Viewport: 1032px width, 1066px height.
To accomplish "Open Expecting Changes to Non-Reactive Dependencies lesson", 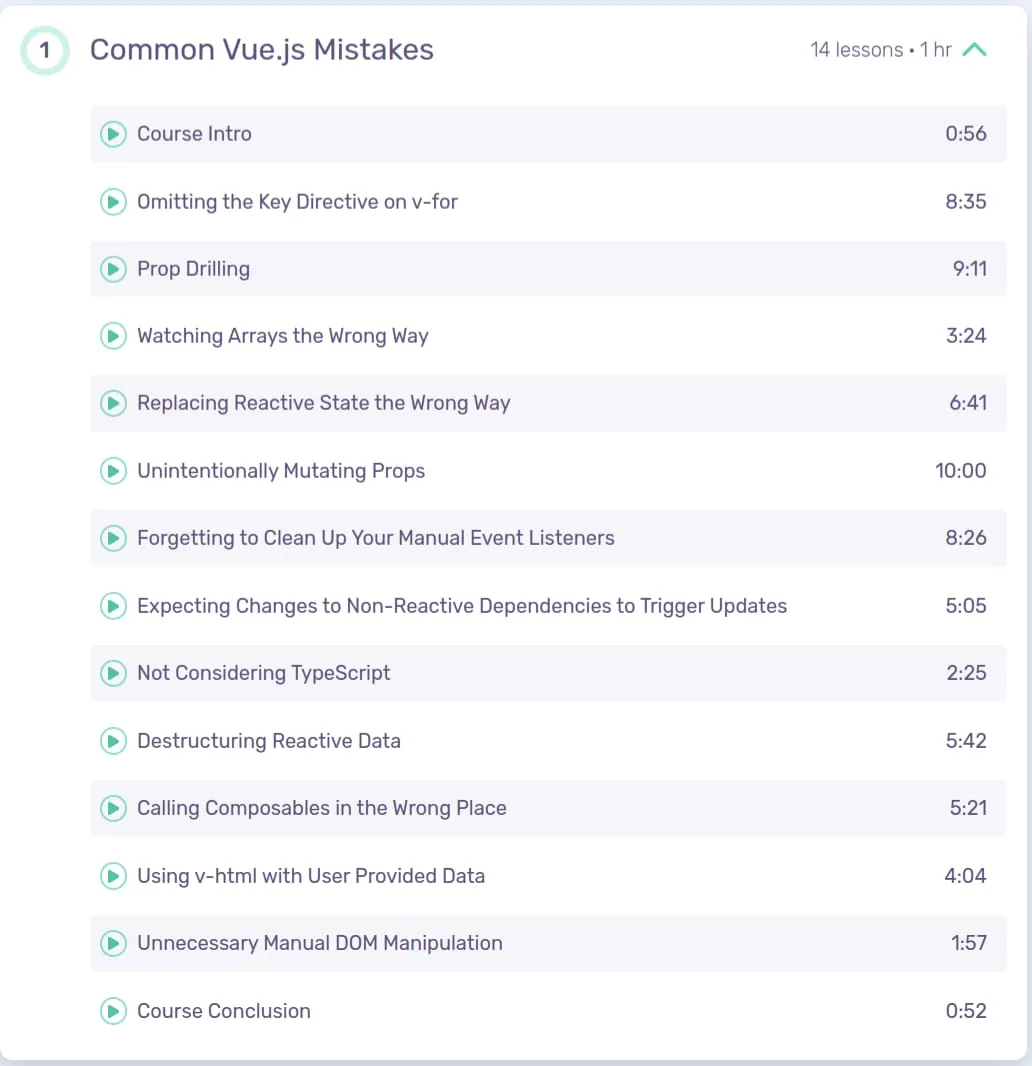I will pyautogui.click(x=548, y=606).
